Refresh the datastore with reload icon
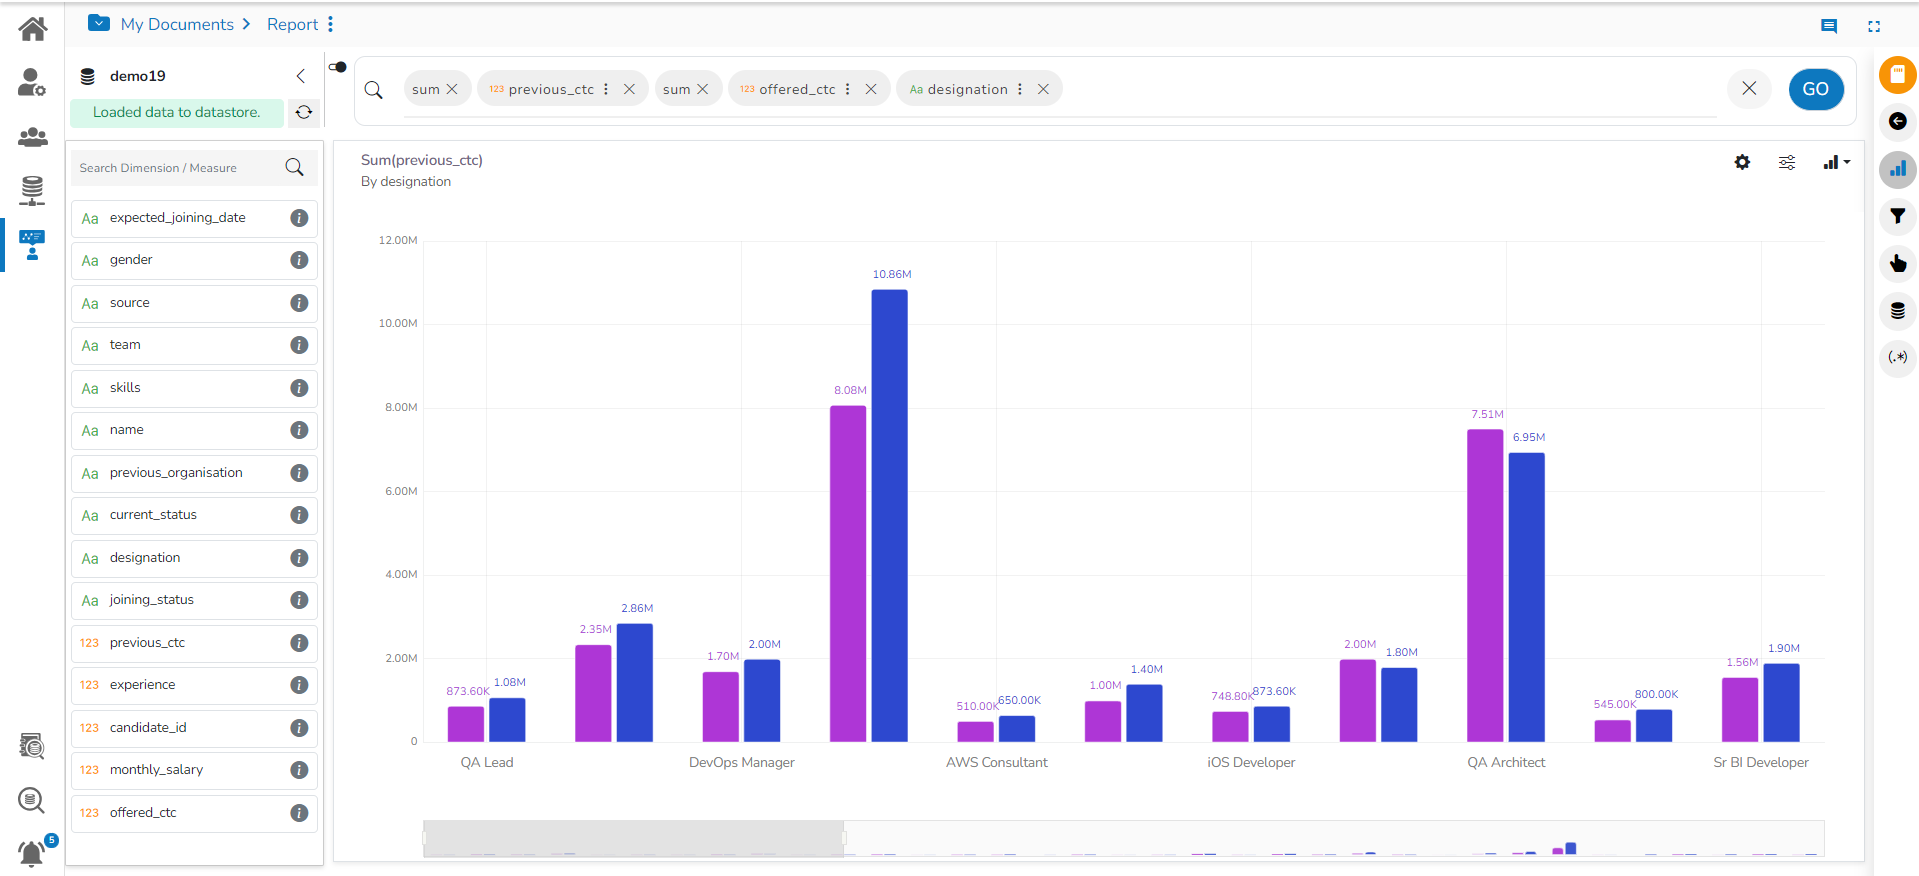1919x876 pixels. pyautogui.click(x=304, y=112)
